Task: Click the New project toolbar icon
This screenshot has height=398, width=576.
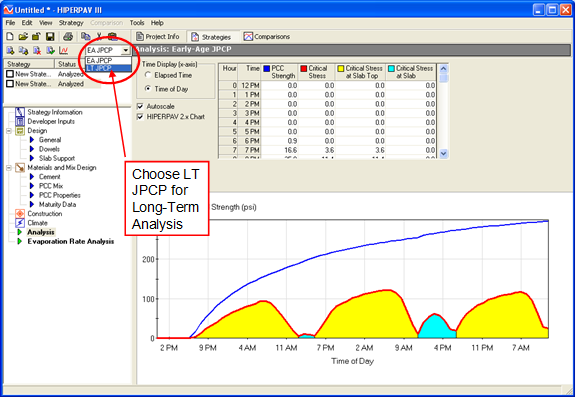Action: click(10, 36)
